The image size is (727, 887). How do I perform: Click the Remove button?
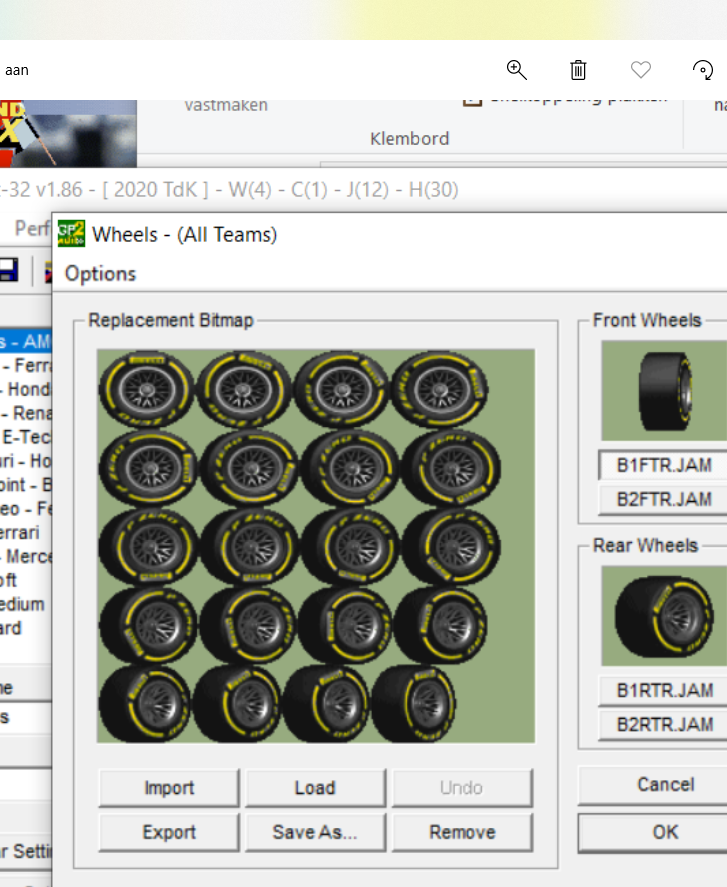click(462, 832)
